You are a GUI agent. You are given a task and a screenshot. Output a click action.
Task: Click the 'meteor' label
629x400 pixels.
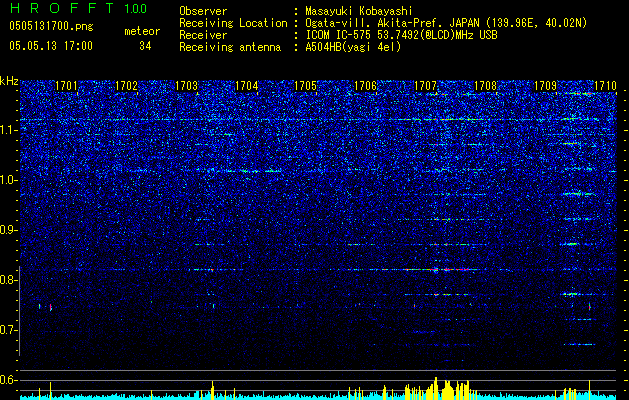pyautogui.click(x=142, y=31)
